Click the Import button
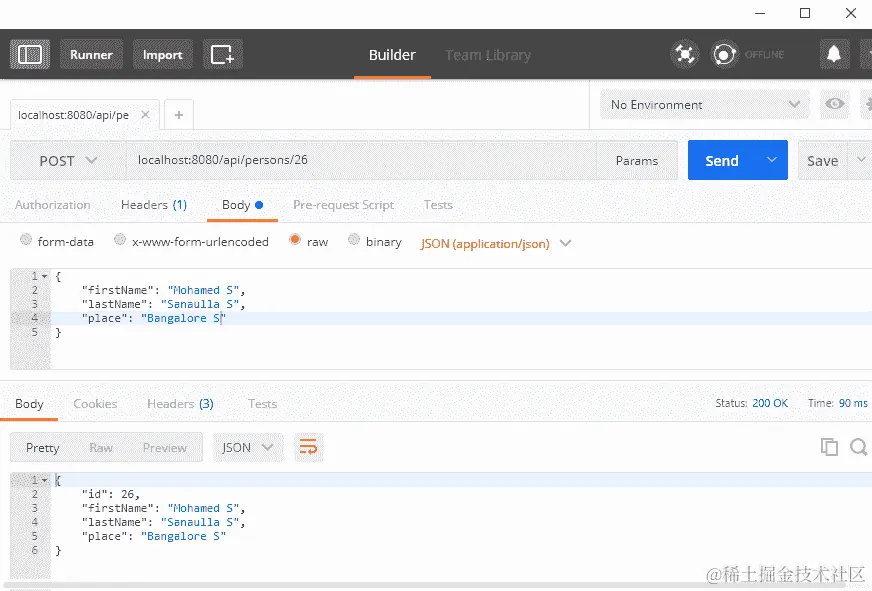This screenshot has height=591, width=872. (162, 54)
